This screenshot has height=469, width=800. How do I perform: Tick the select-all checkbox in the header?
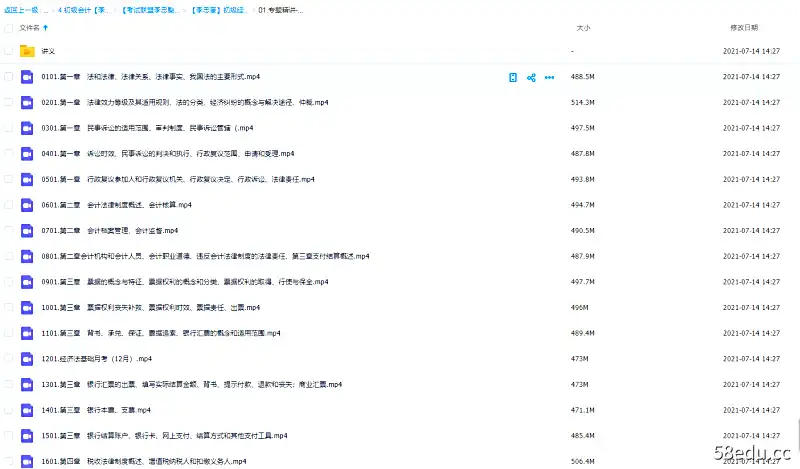pyautogui.click(x=9, y=29)
